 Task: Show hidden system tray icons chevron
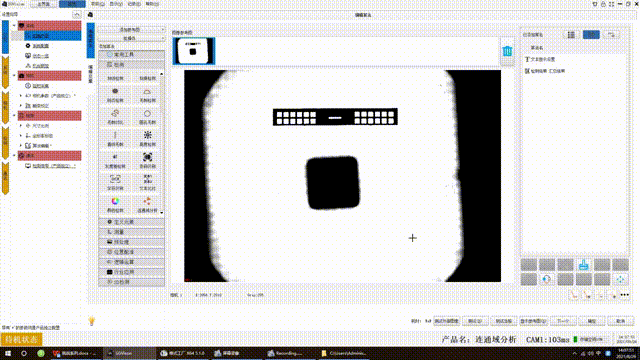coord(575,353)
